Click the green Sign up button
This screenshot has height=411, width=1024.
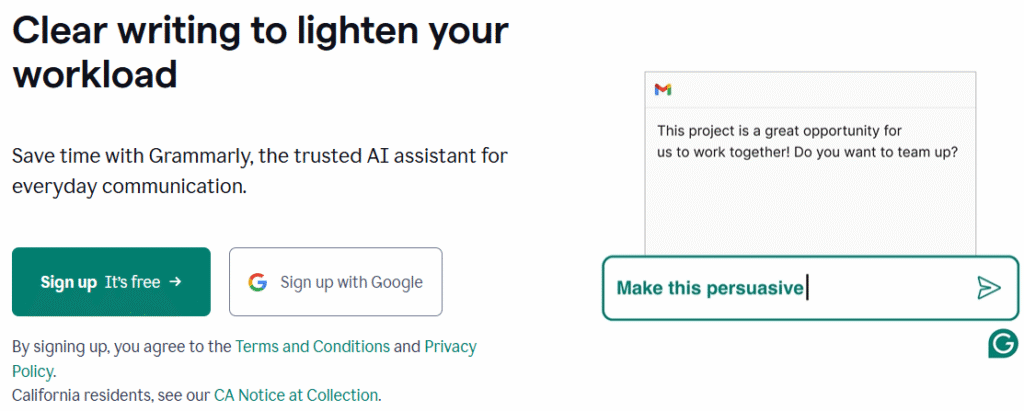tap(111, 282)
